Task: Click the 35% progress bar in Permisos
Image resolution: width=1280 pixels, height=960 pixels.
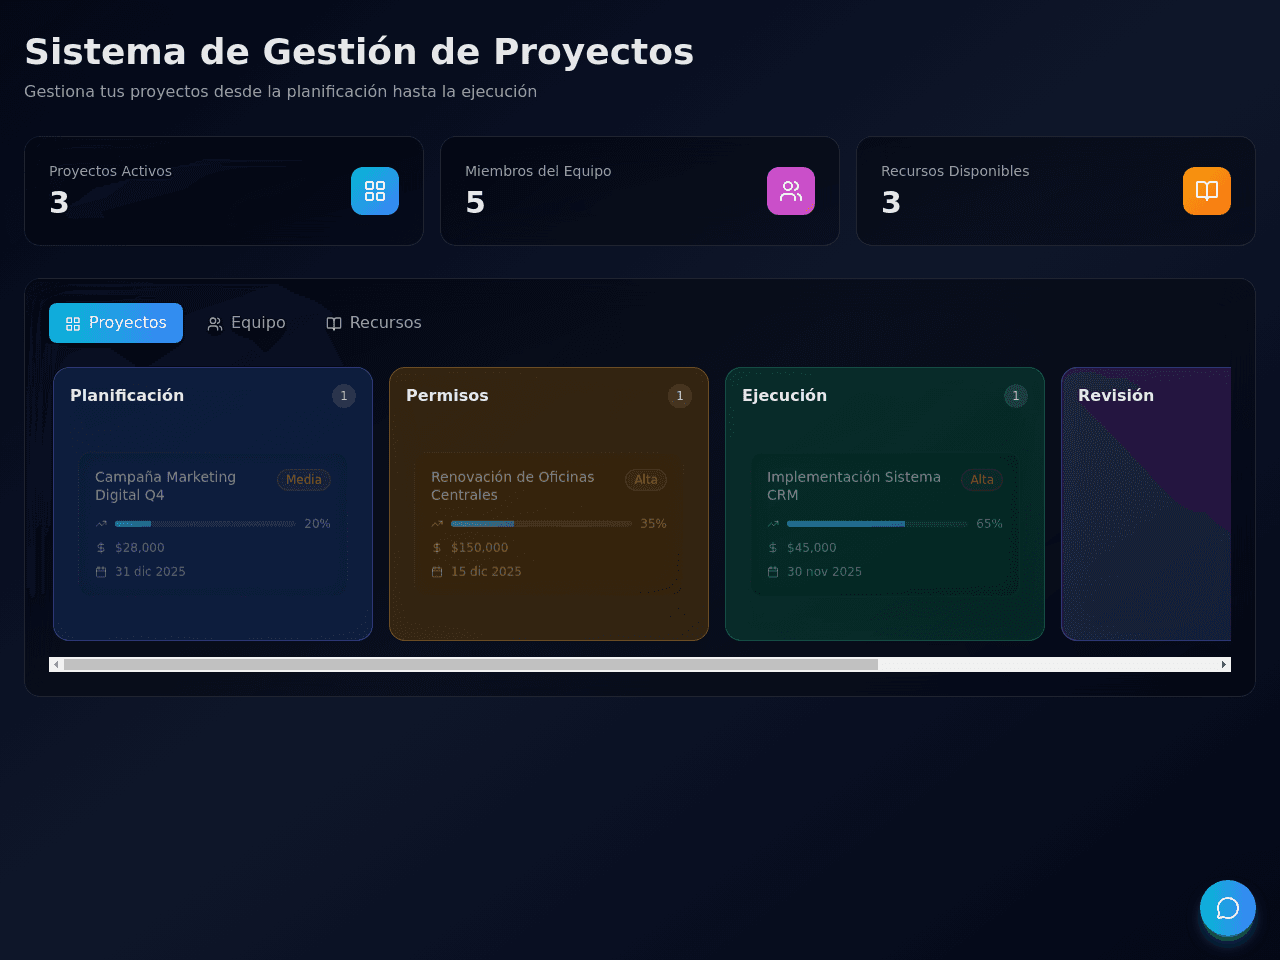Action: tap(541, 524)
